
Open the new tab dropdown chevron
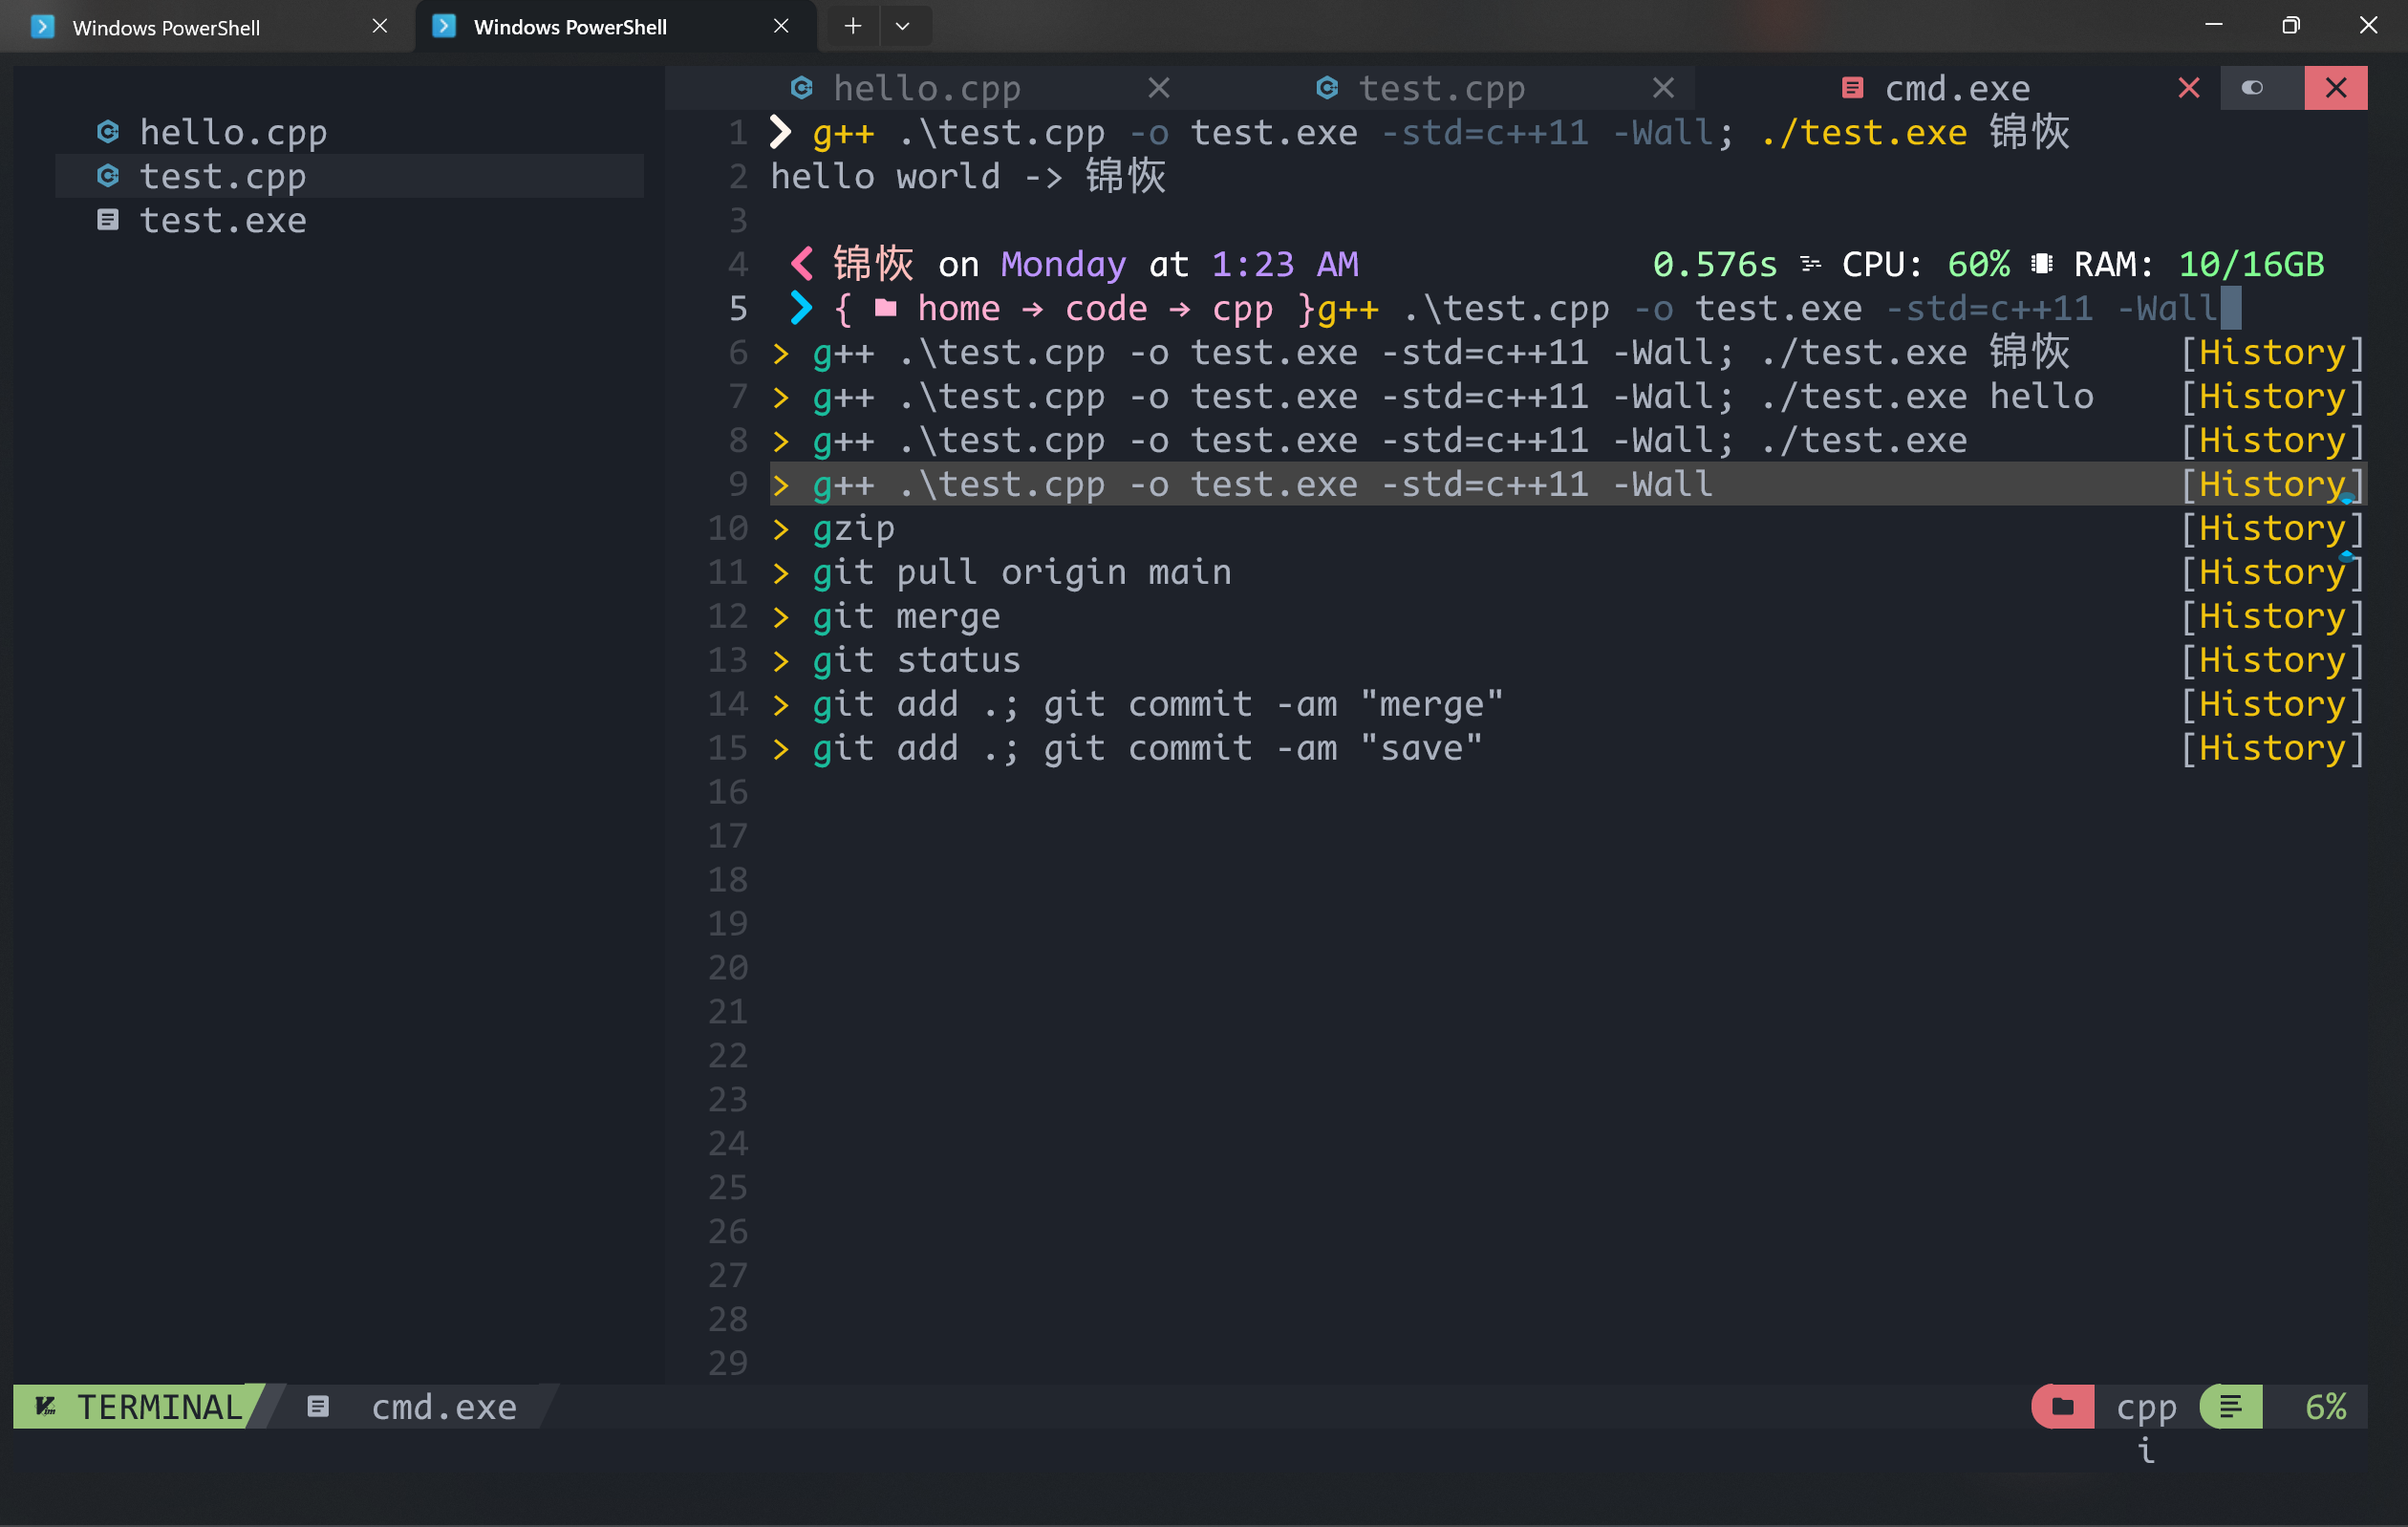point(904,26)
